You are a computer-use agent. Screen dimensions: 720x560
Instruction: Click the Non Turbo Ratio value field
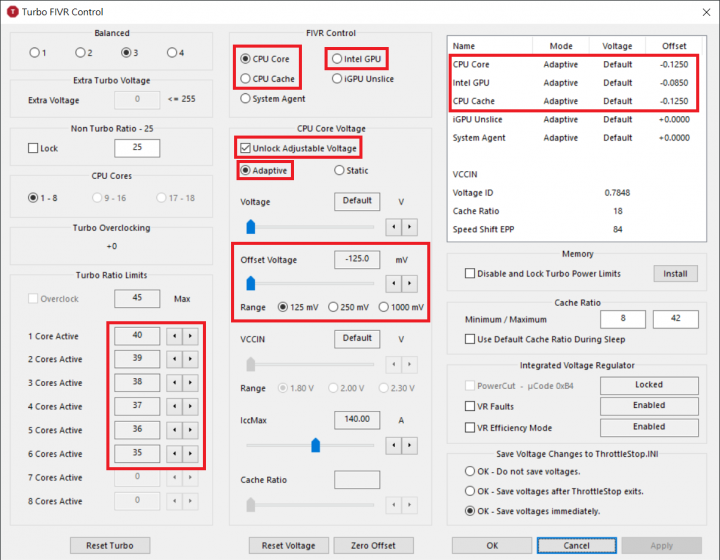point(137,148)
